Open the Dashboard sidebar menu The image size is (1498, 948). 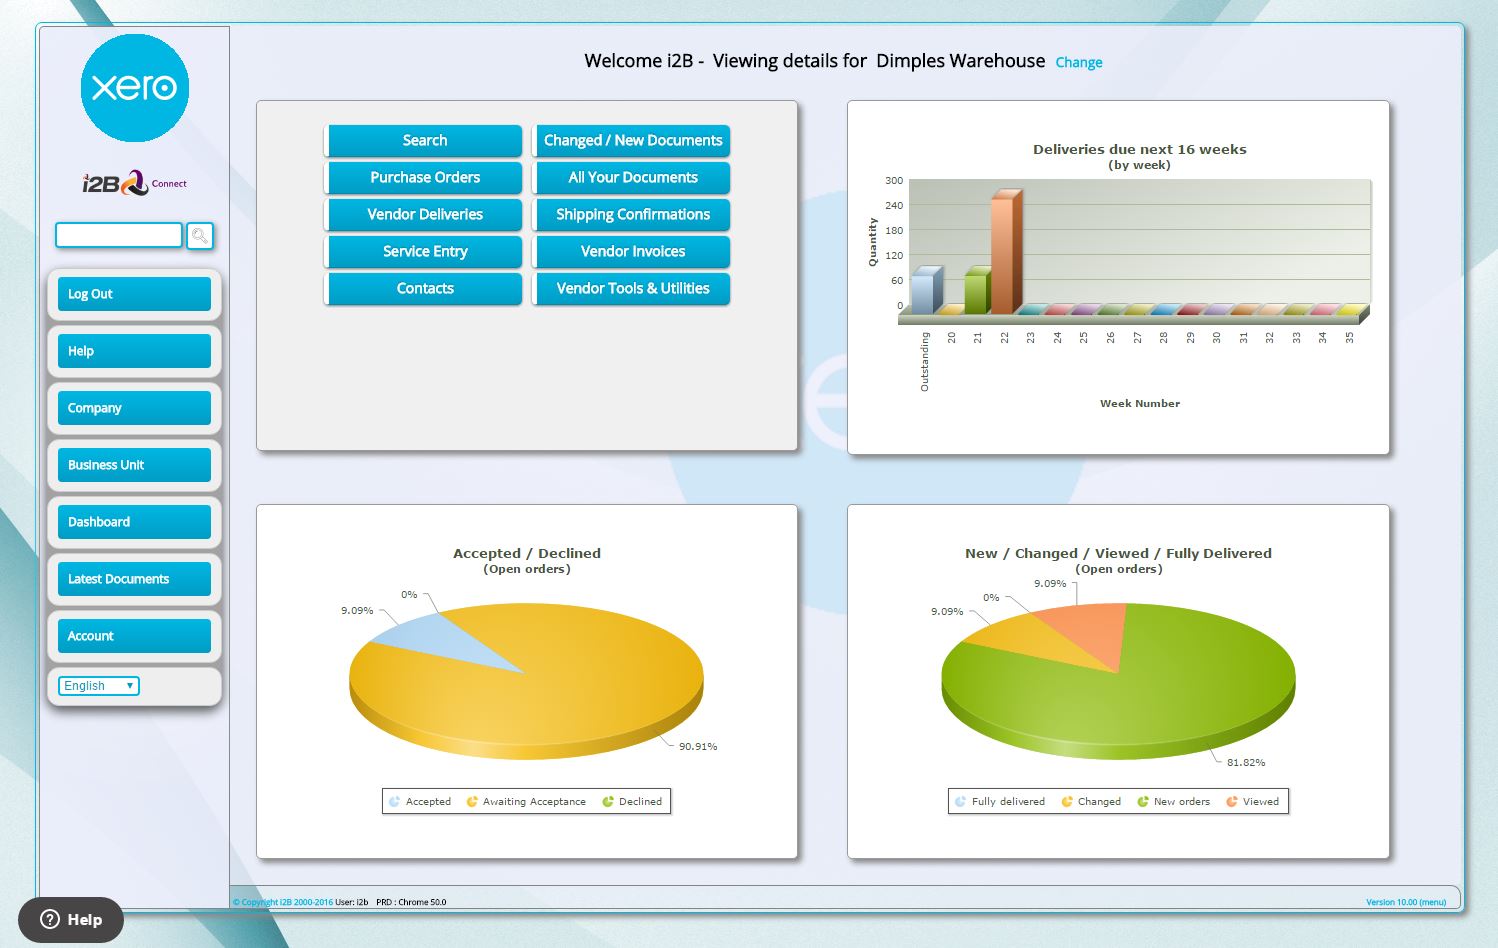pyautogui.click(x=134, y=522)
